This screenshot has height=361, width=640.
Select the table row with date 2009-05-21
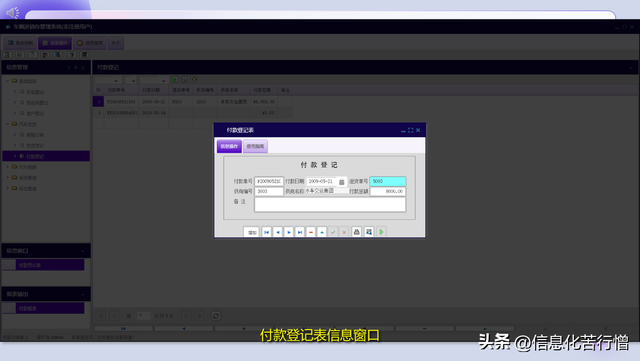point(193,101)
